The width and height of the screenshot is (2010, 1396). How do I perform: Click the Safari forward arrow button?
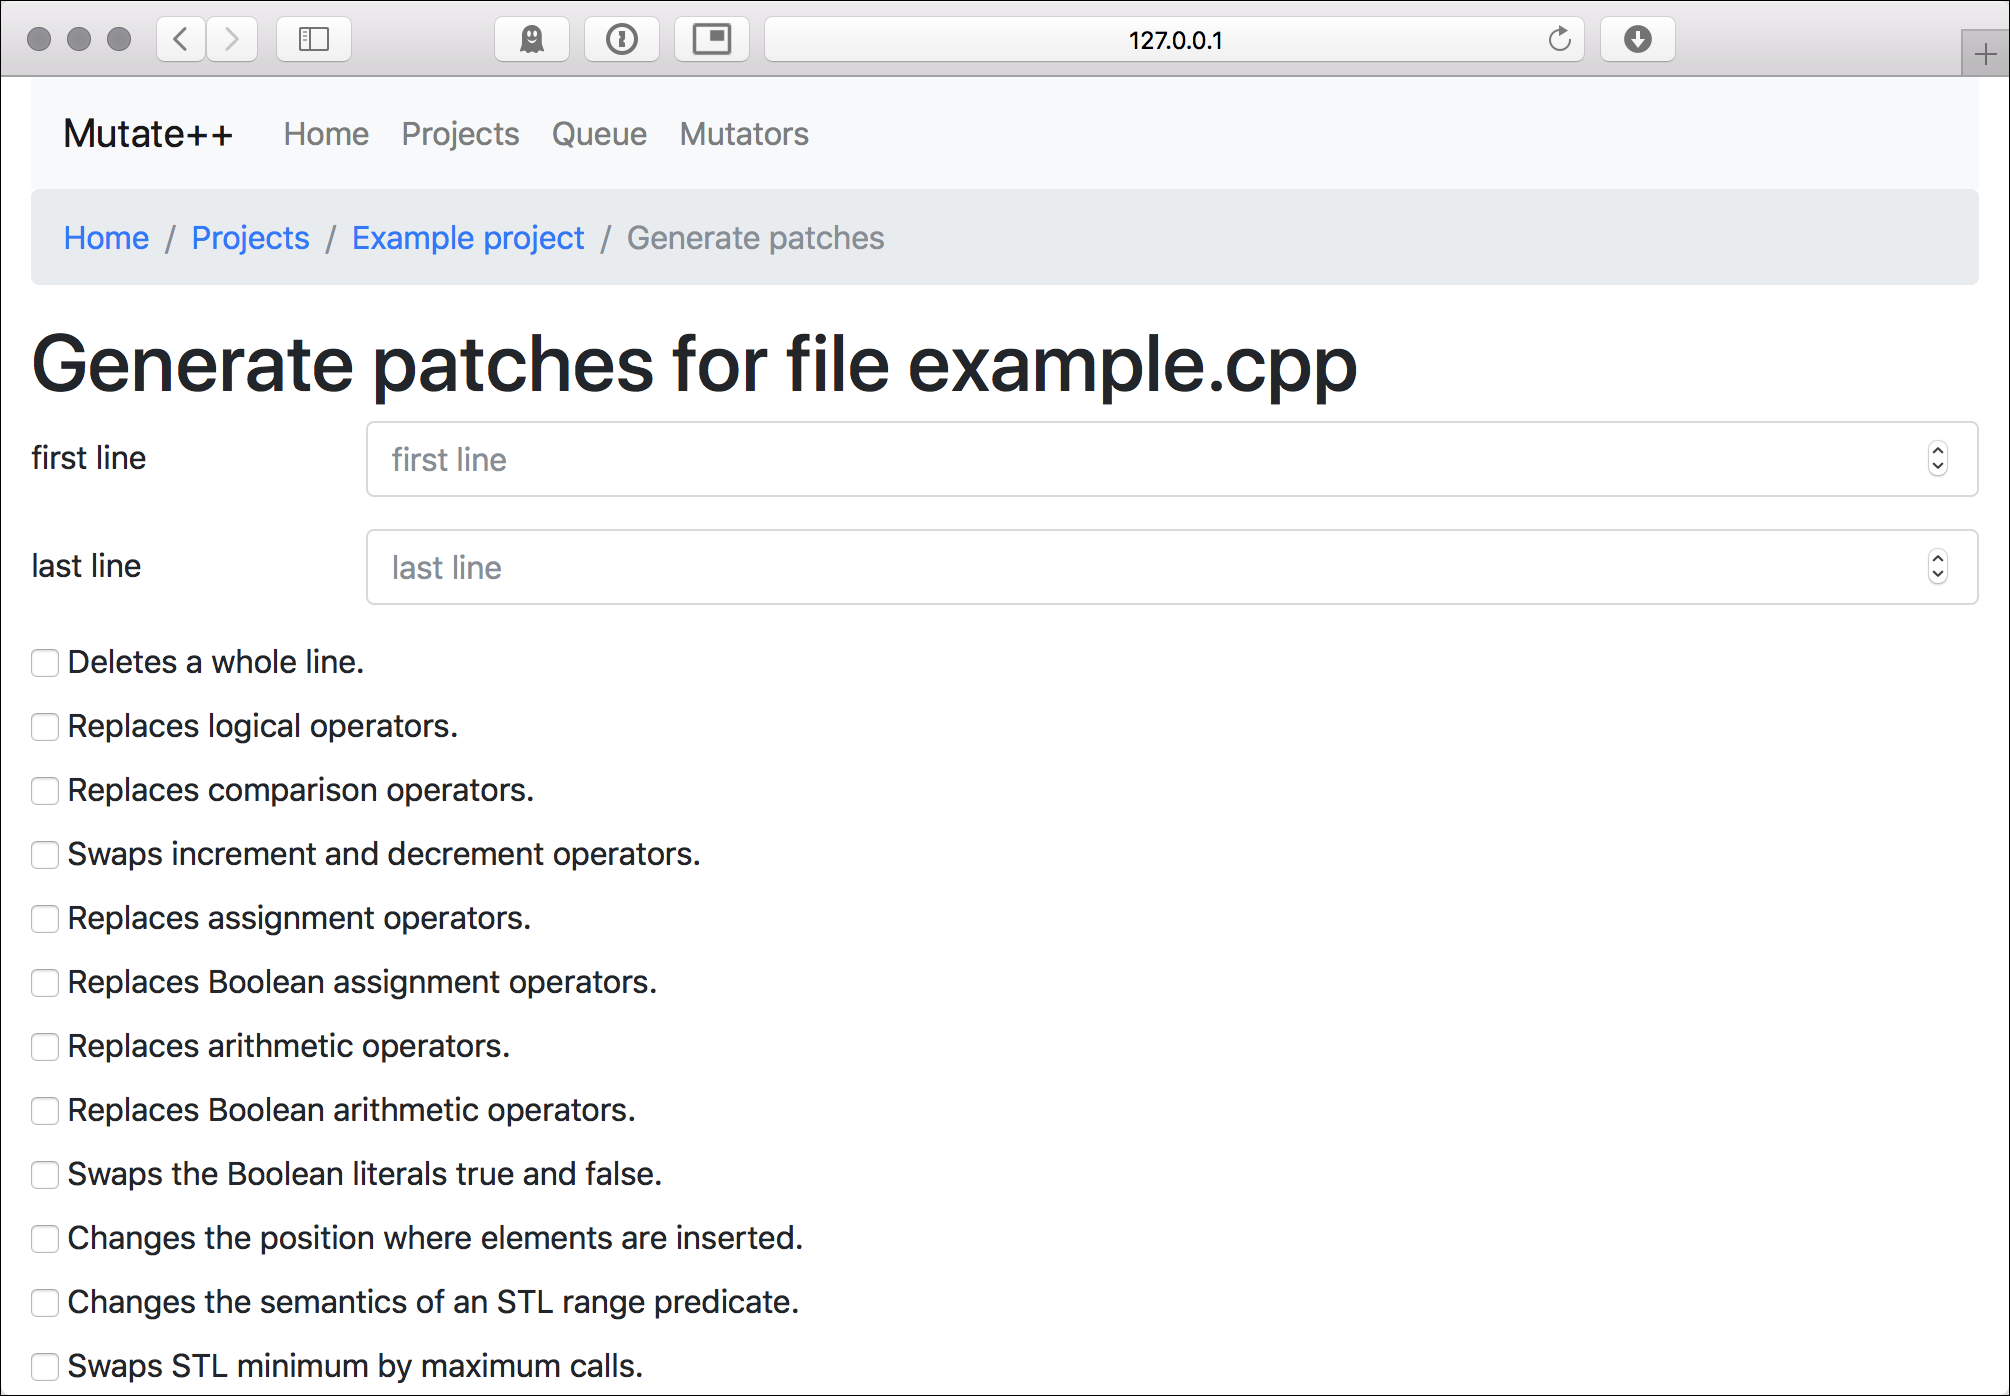[x=232, y=39]
